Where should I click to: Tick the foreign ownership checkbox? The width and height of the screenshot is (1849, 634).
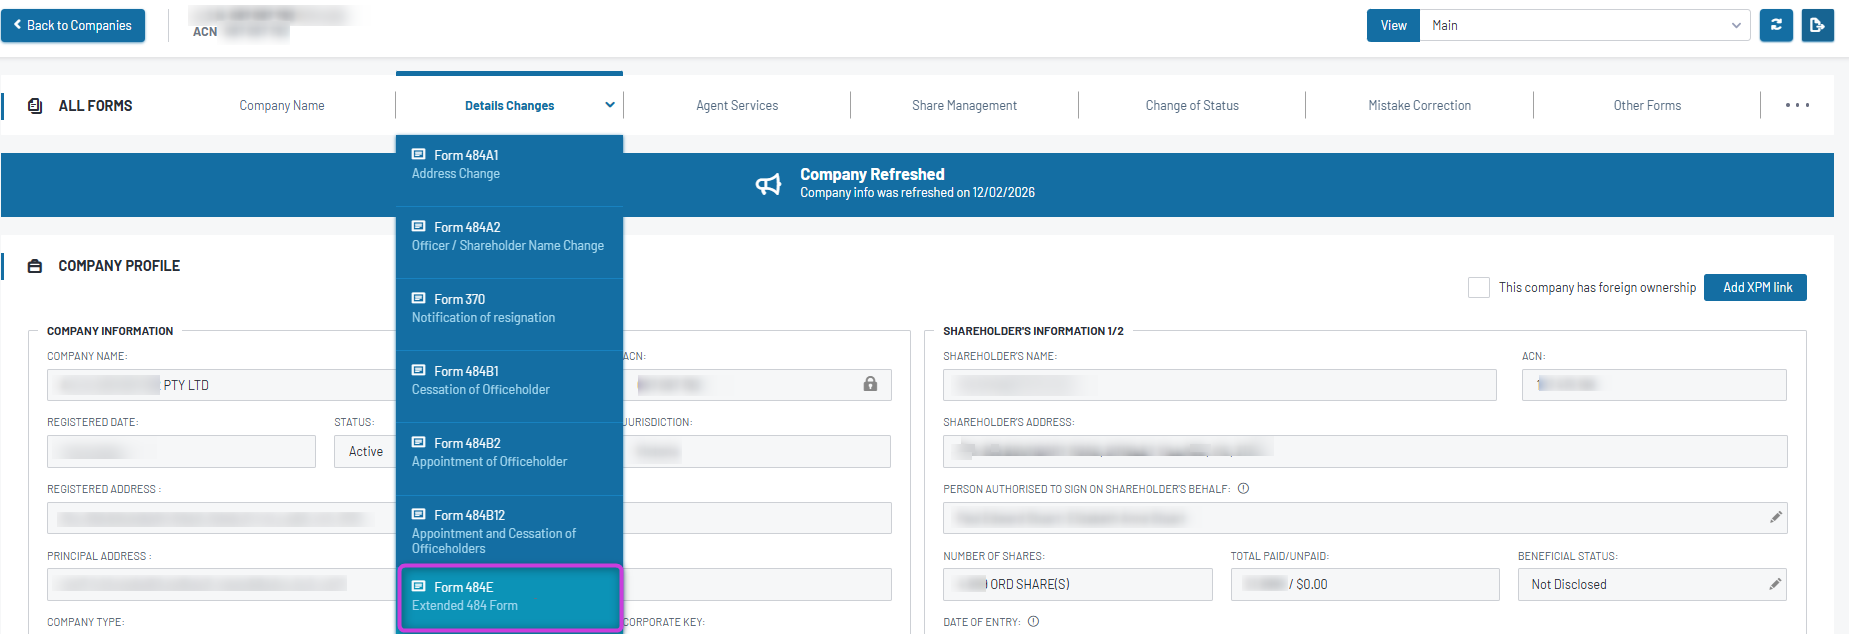(1478, 287)
